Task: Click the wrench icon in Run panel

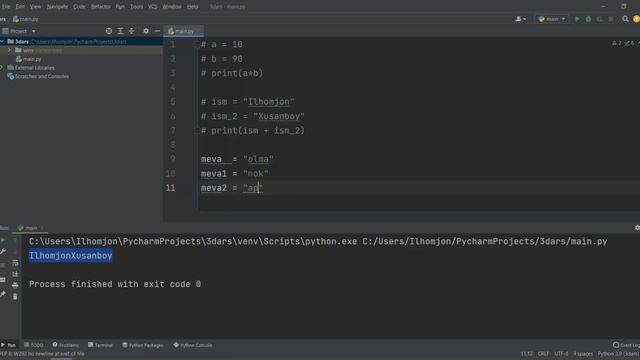Action: click(x=3, y=252)
